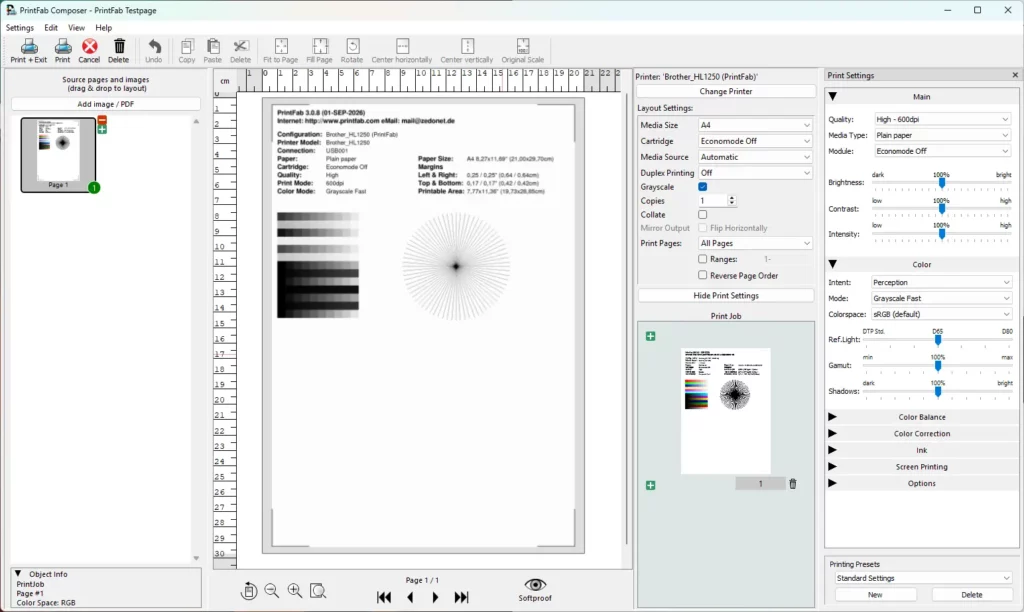Click the Contrast slider handle

(942, 209)
